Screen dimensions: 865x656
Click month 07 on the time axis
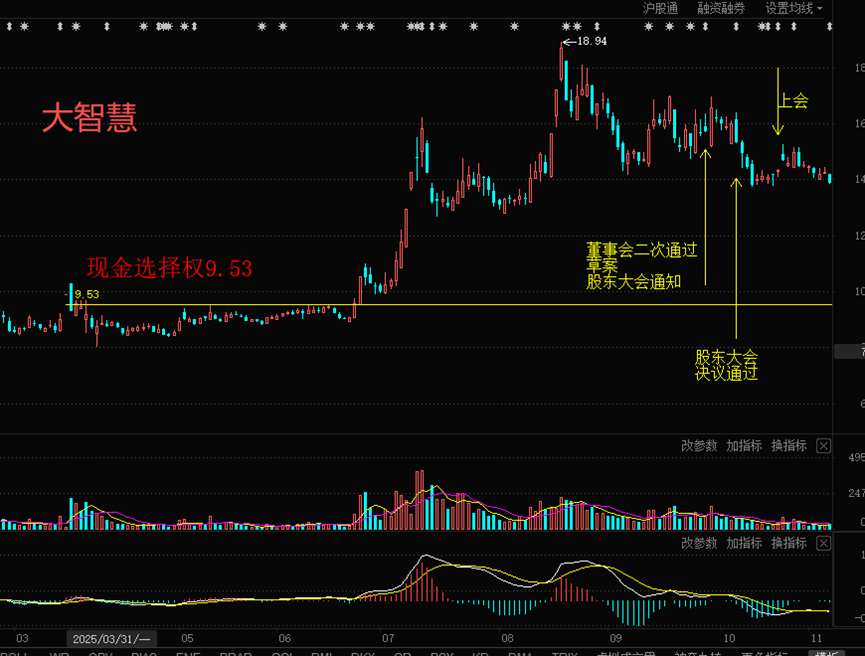click(388, 638)
